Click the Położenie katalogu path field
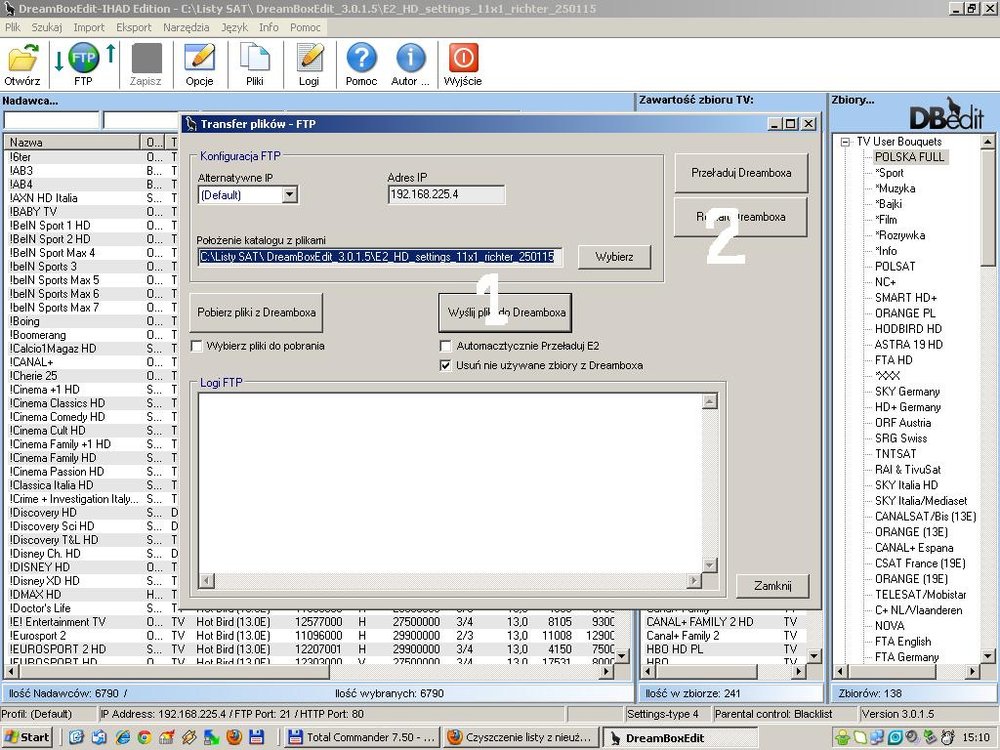Viewport: 1000px width, 750px height. click(379, 257)
